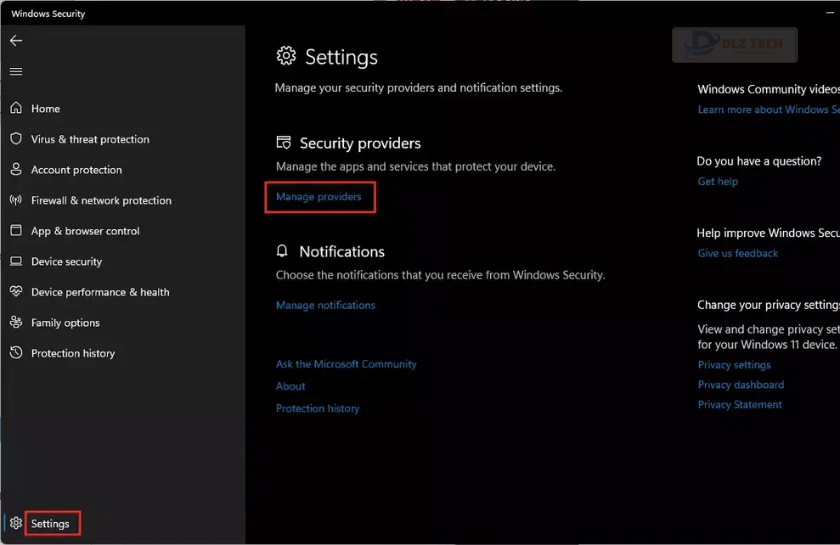Select Account protection in sidebar

[x=77, y=170]
